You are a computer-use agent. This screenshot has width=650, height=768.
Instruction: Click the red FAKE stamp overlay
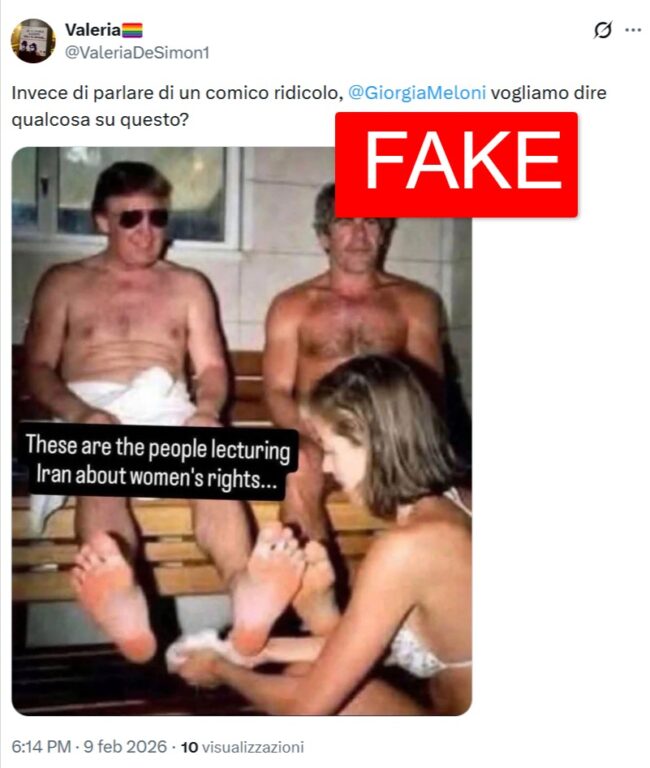pos(456,165)
